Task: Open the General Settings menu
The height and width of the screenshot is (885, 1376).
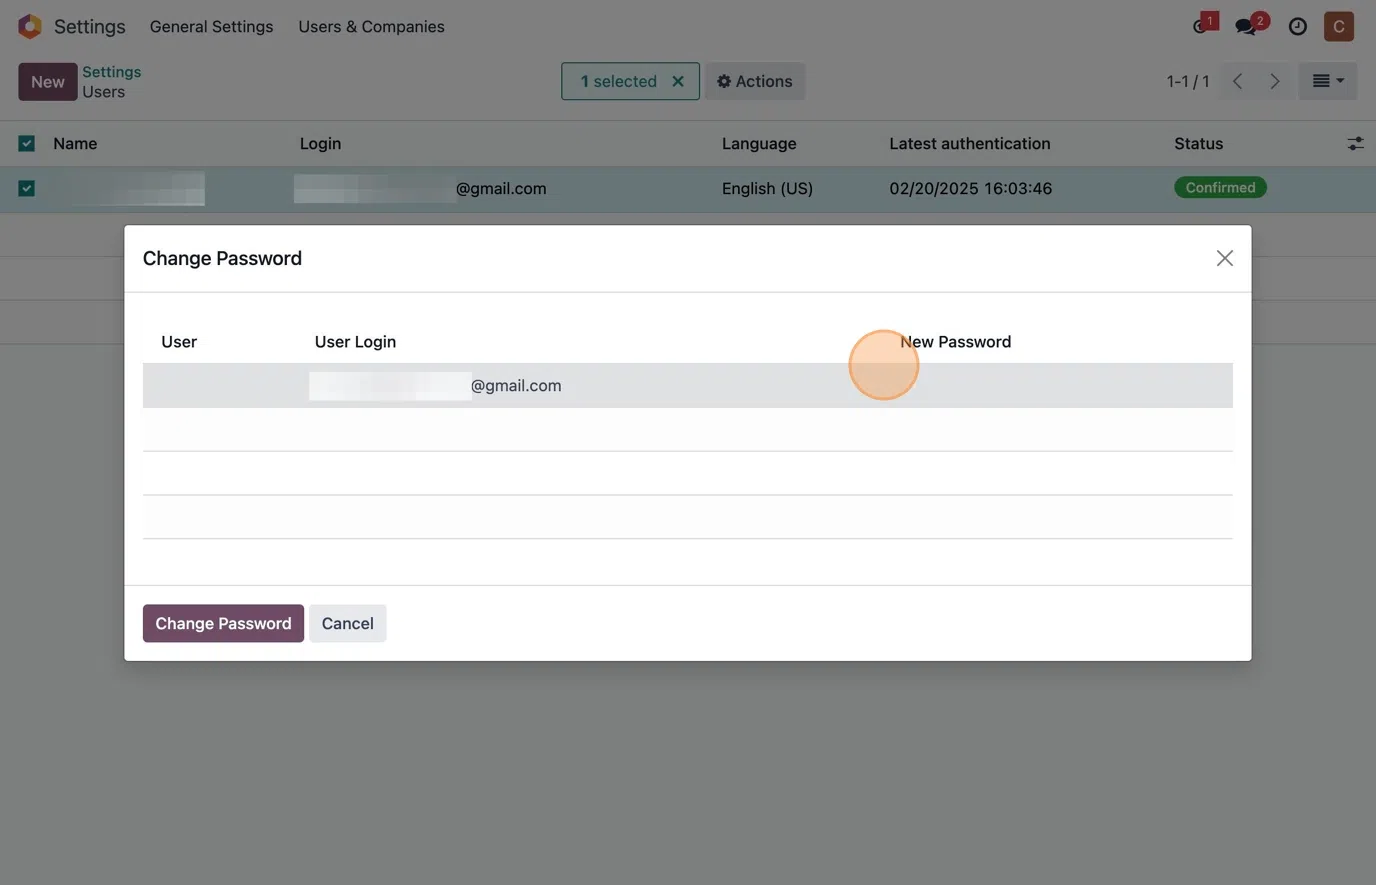Action: point(211,27)
